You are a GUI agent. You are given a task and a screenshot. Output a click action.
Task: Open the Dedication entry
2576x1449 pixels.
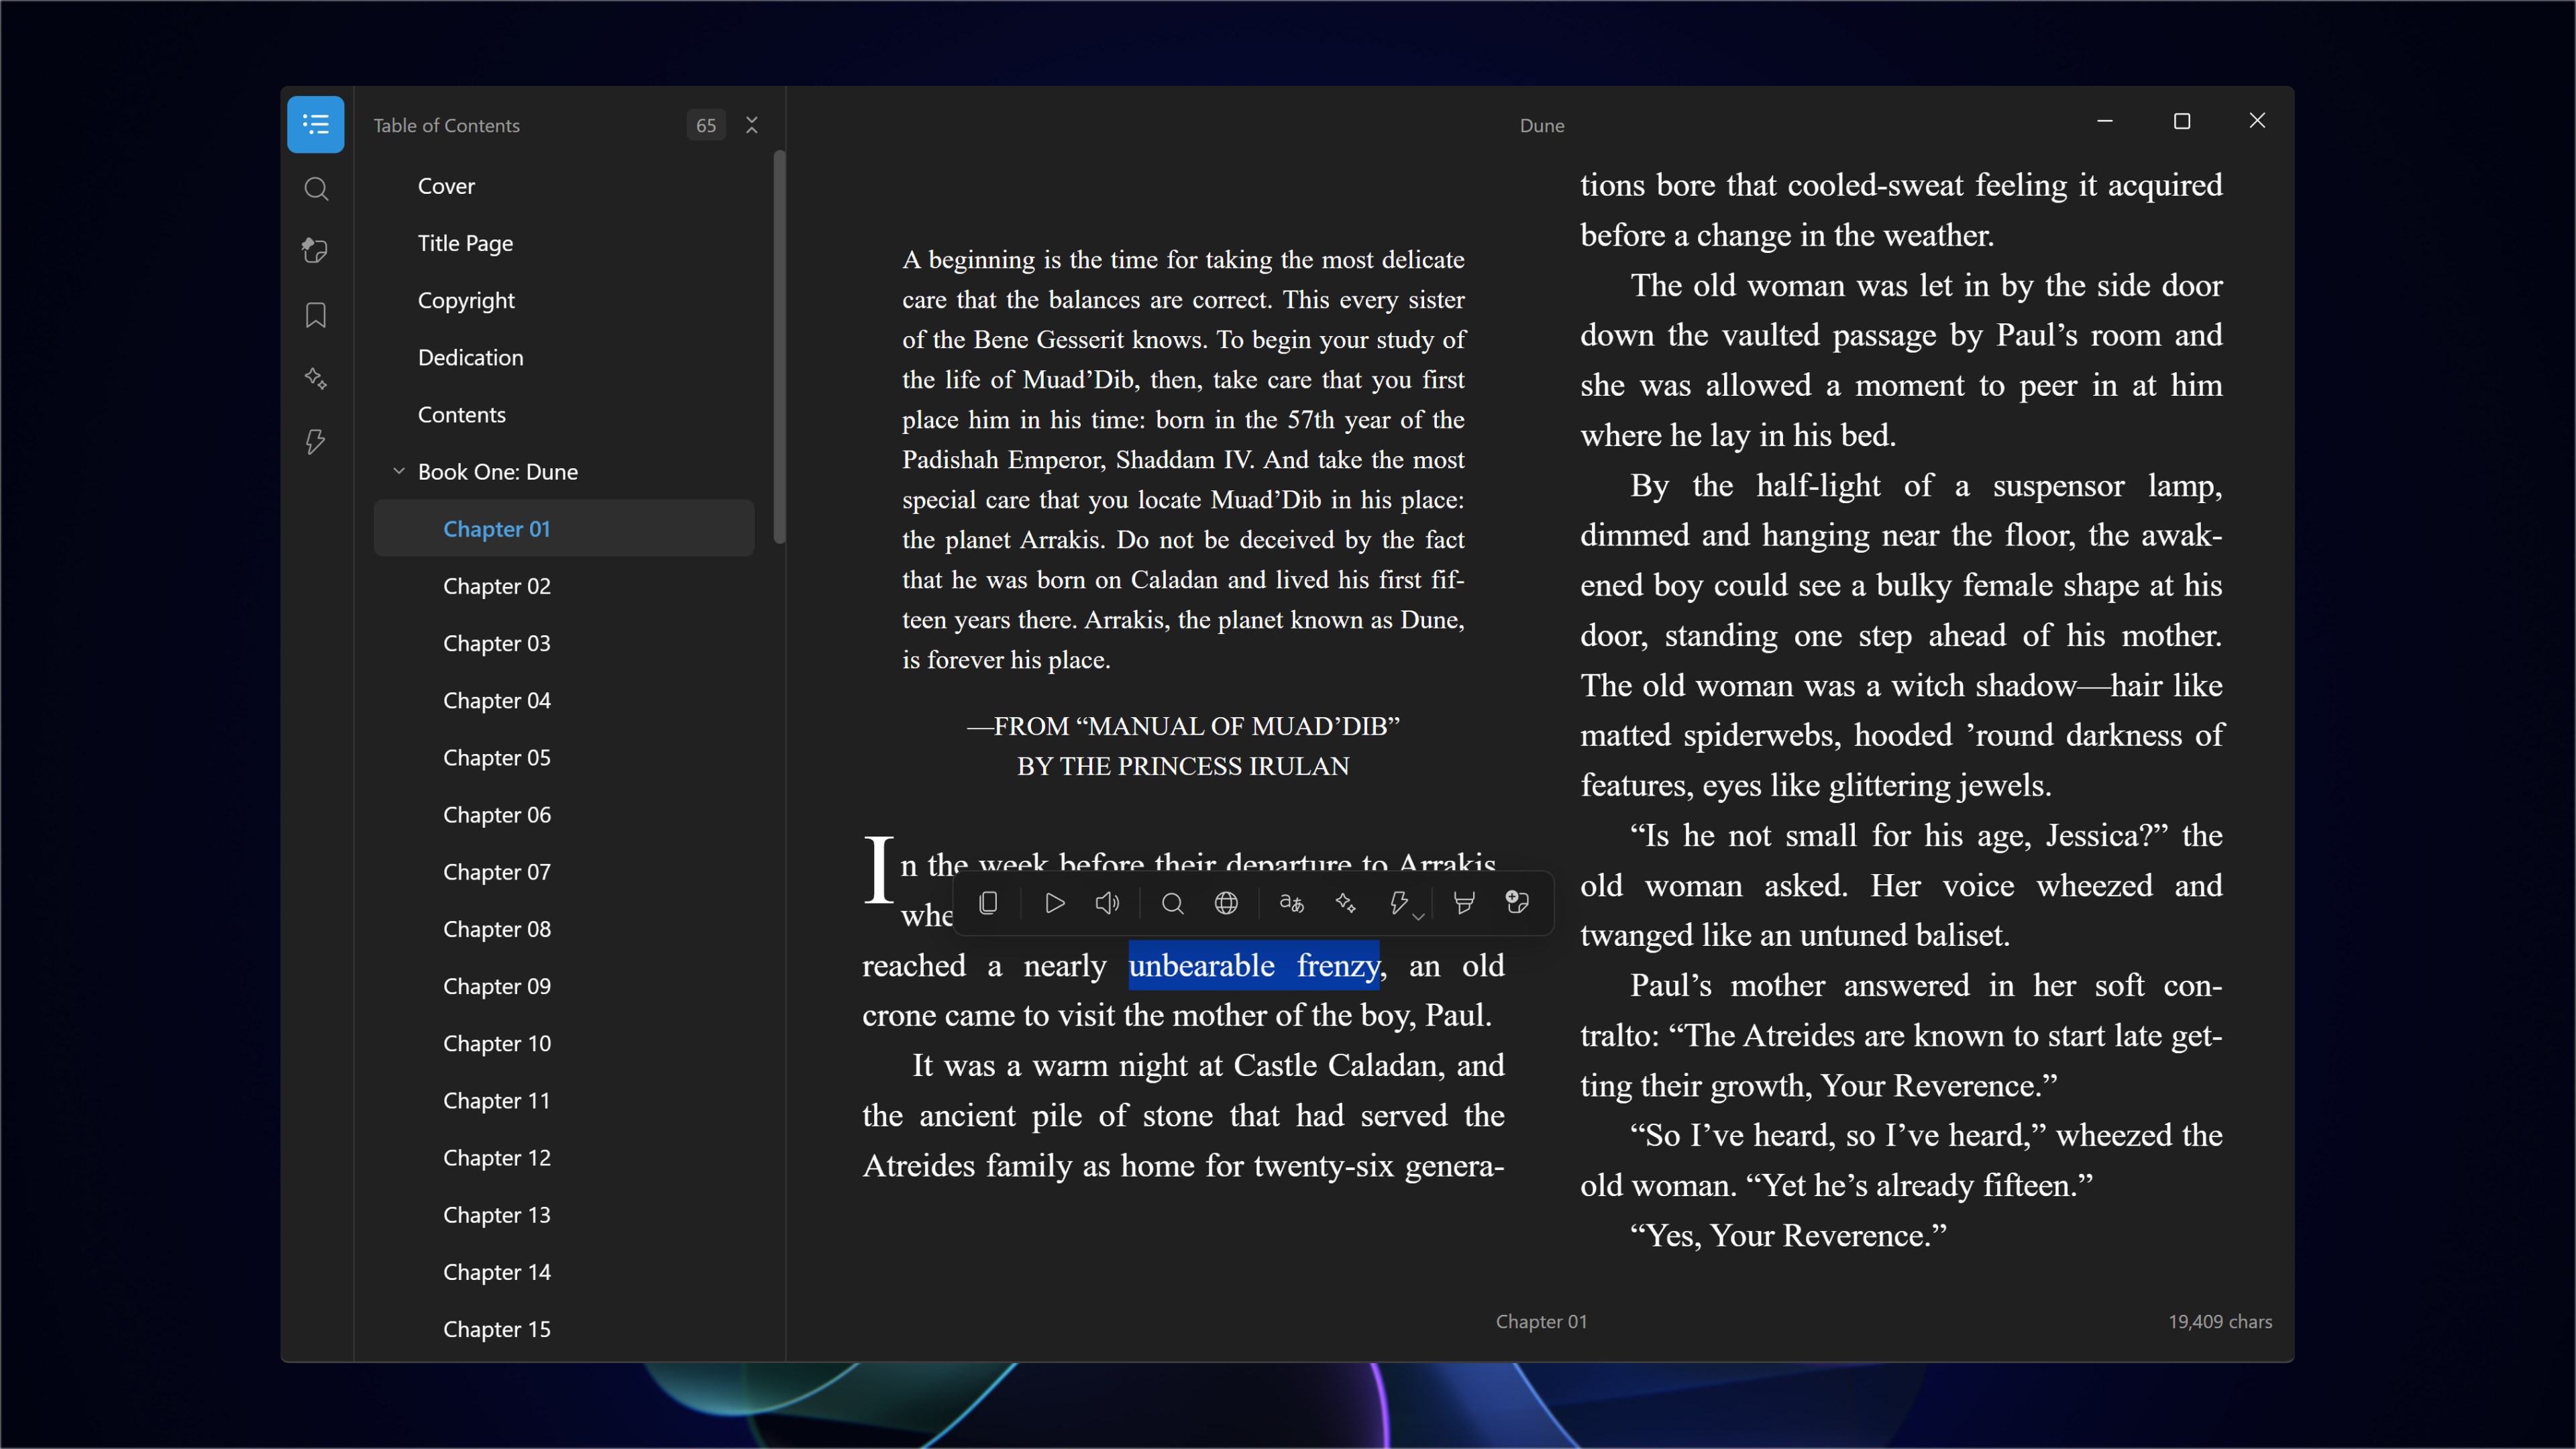tap(564, 357)
